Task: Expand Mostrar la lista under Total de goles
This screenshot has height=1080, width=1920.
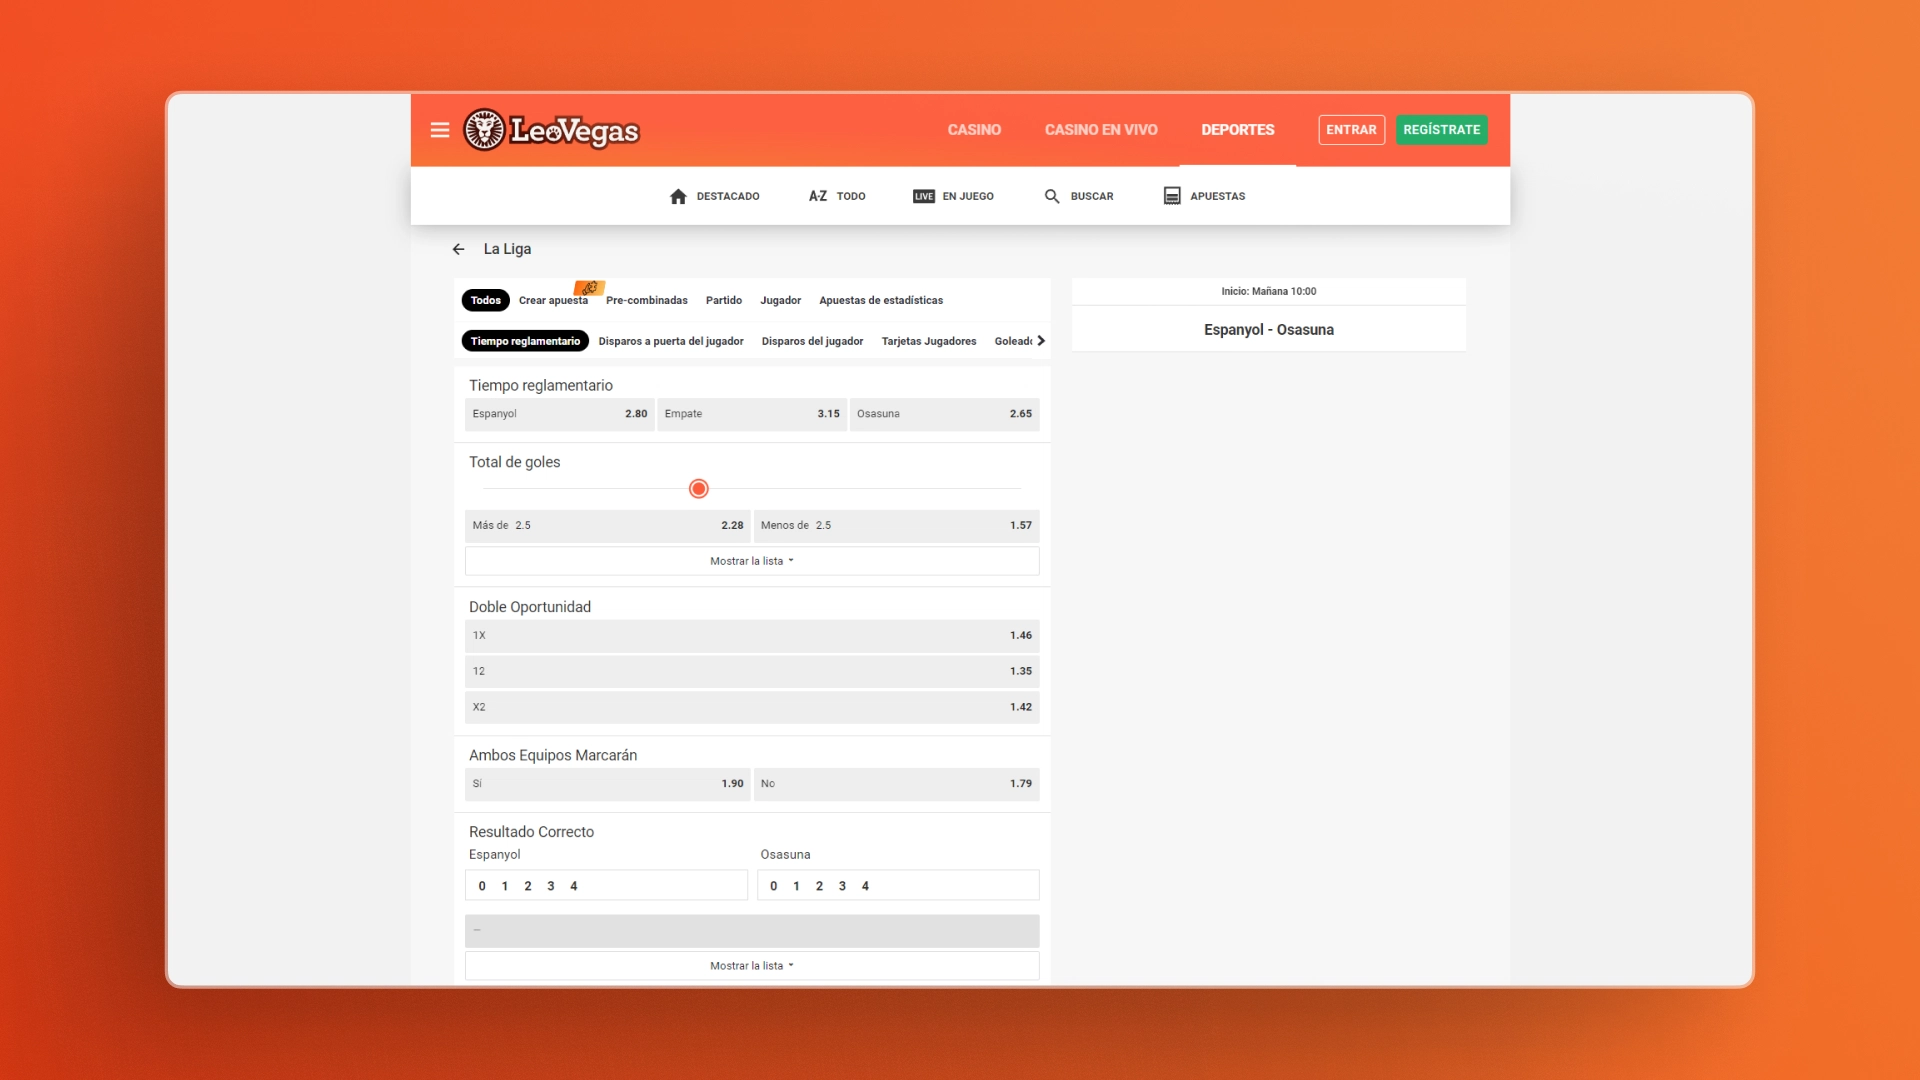Action: click(750, 560)
